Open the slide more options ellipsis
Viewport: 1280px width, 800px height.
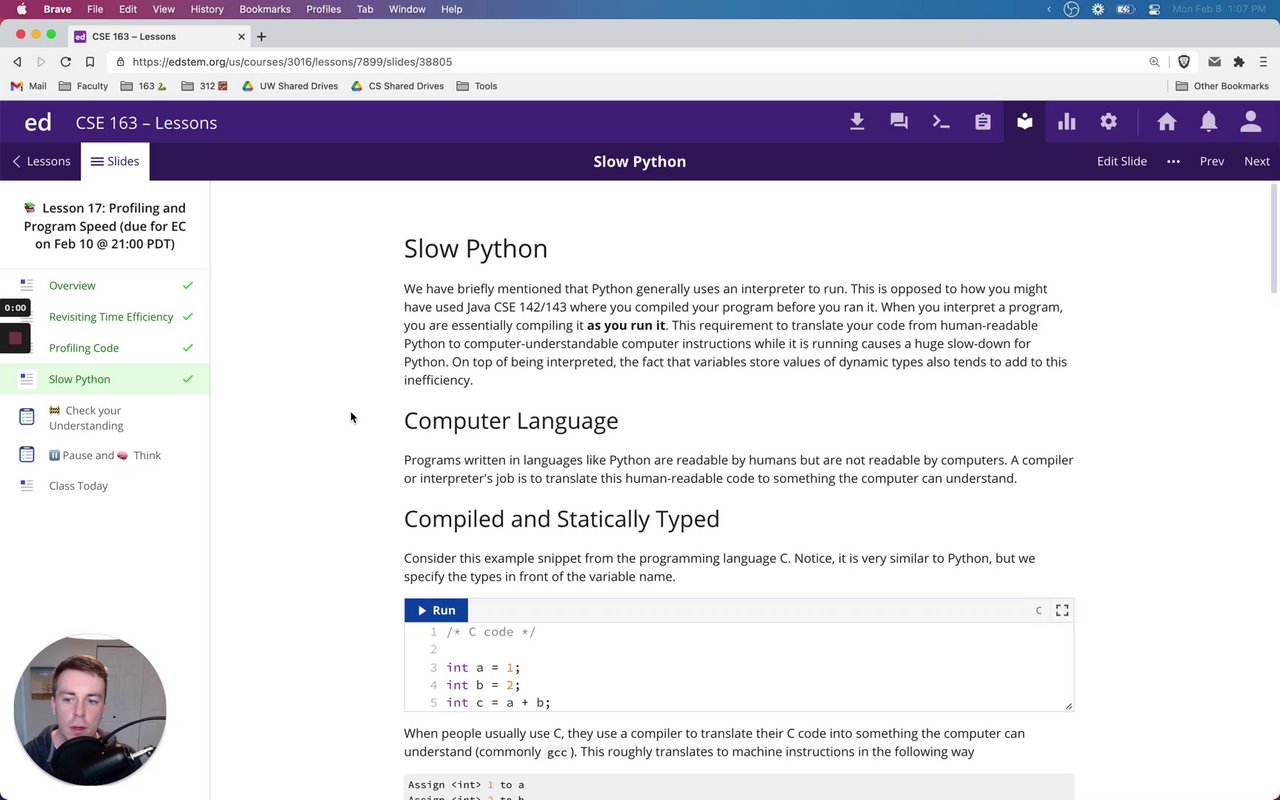[x=1173, y=161]
